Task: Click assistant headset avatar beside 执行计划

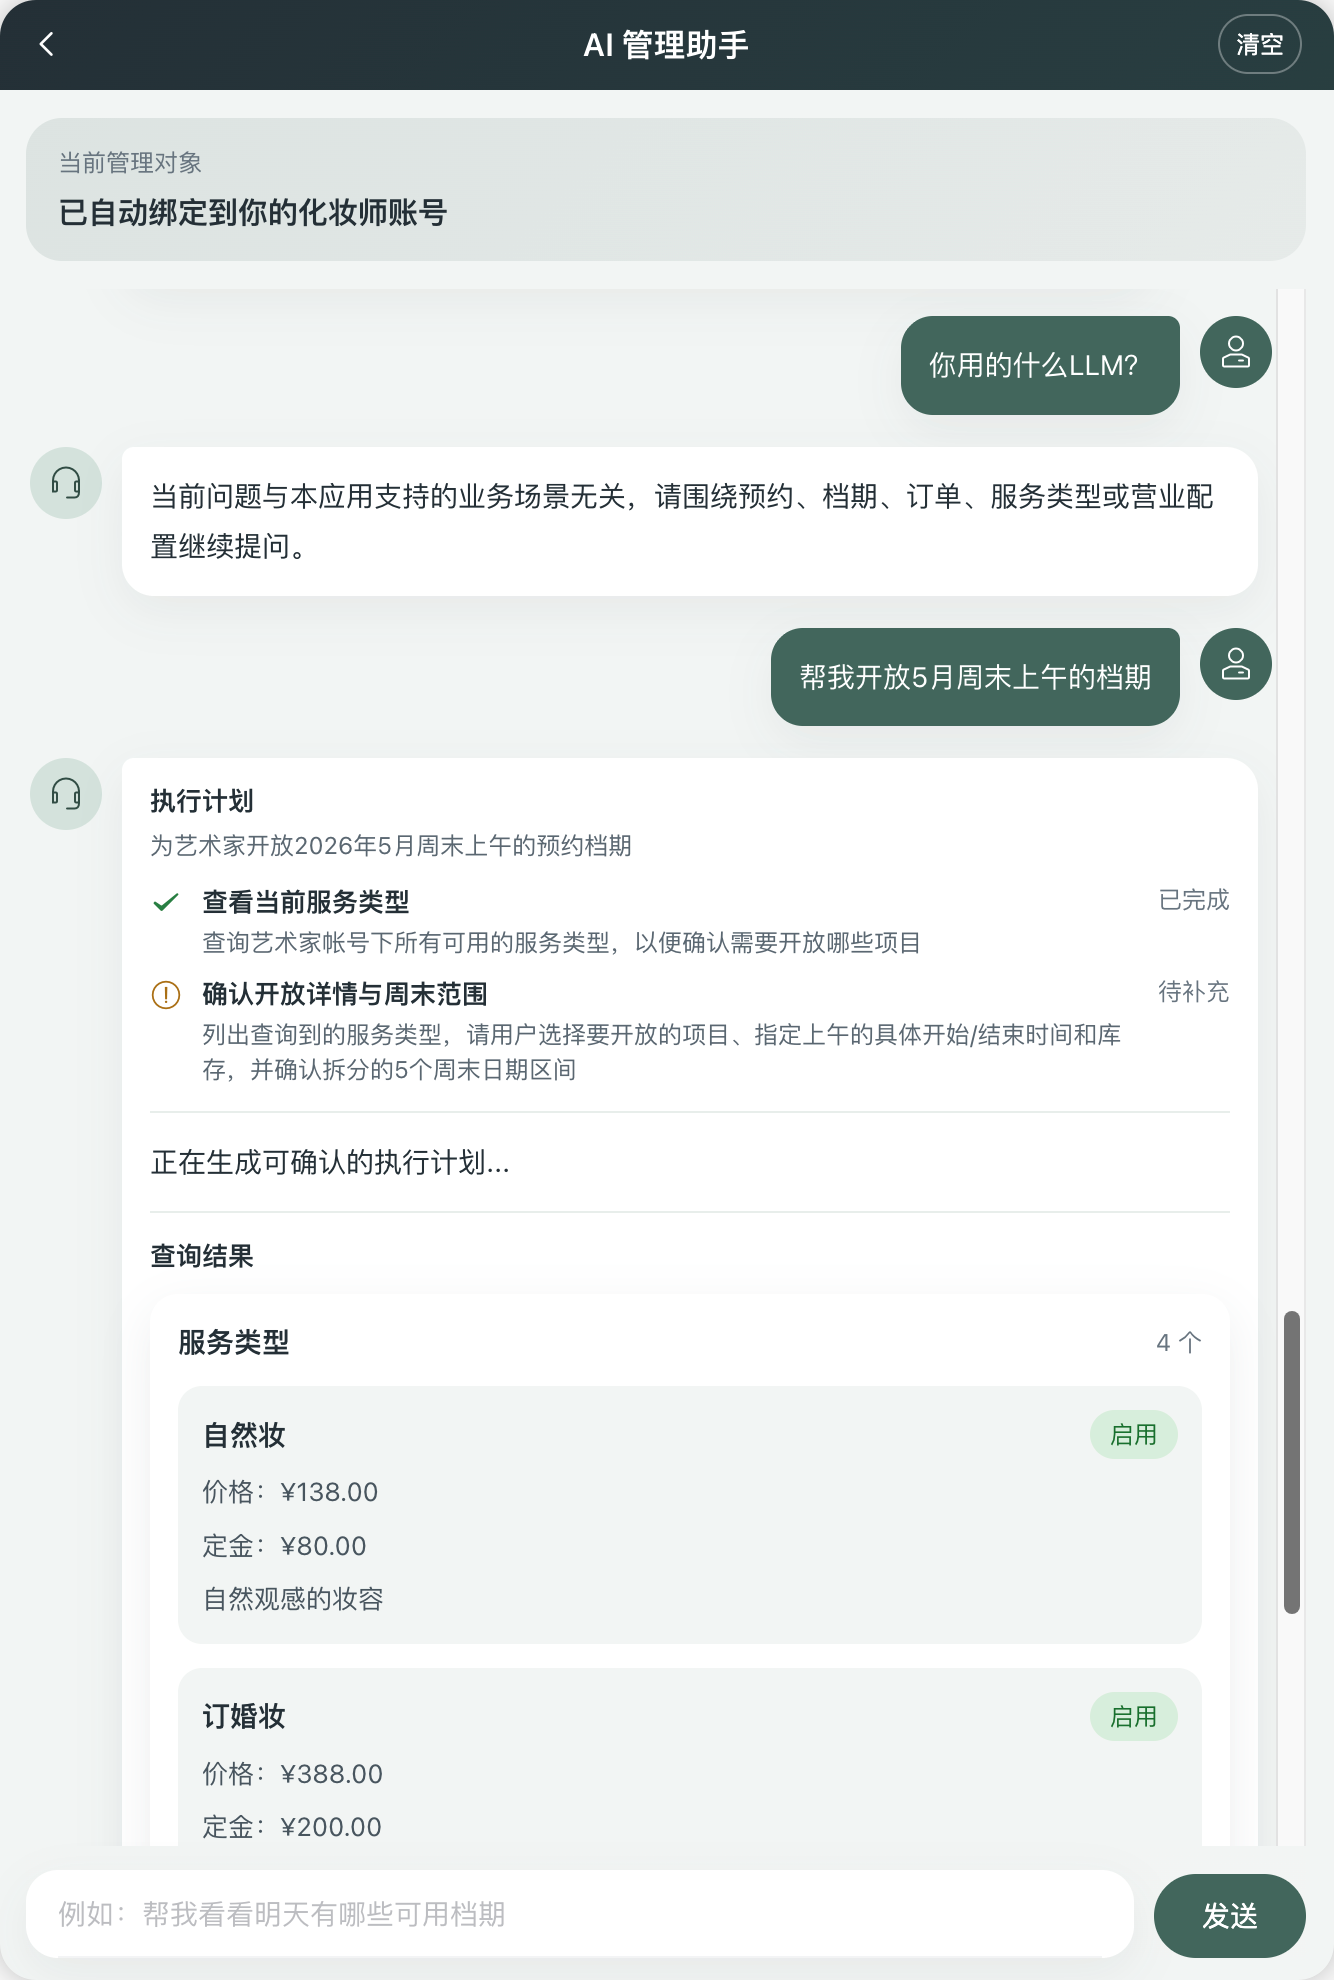Action: click(66, 794)
